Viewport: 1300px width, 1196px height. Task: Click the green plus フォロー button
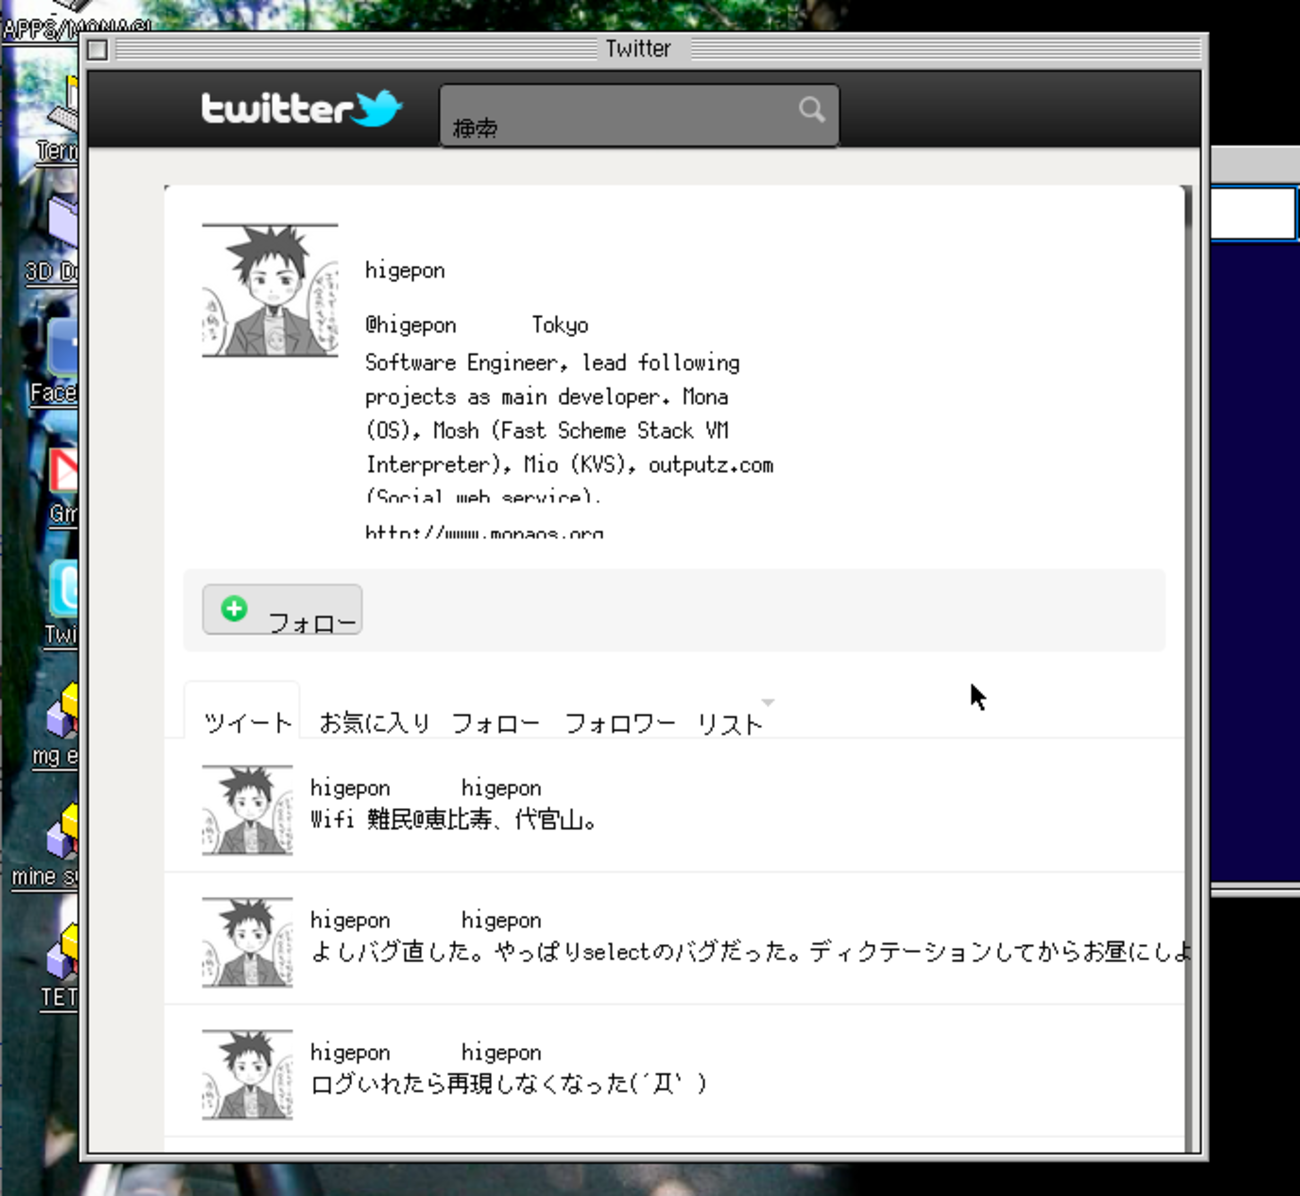pos(282,610)
